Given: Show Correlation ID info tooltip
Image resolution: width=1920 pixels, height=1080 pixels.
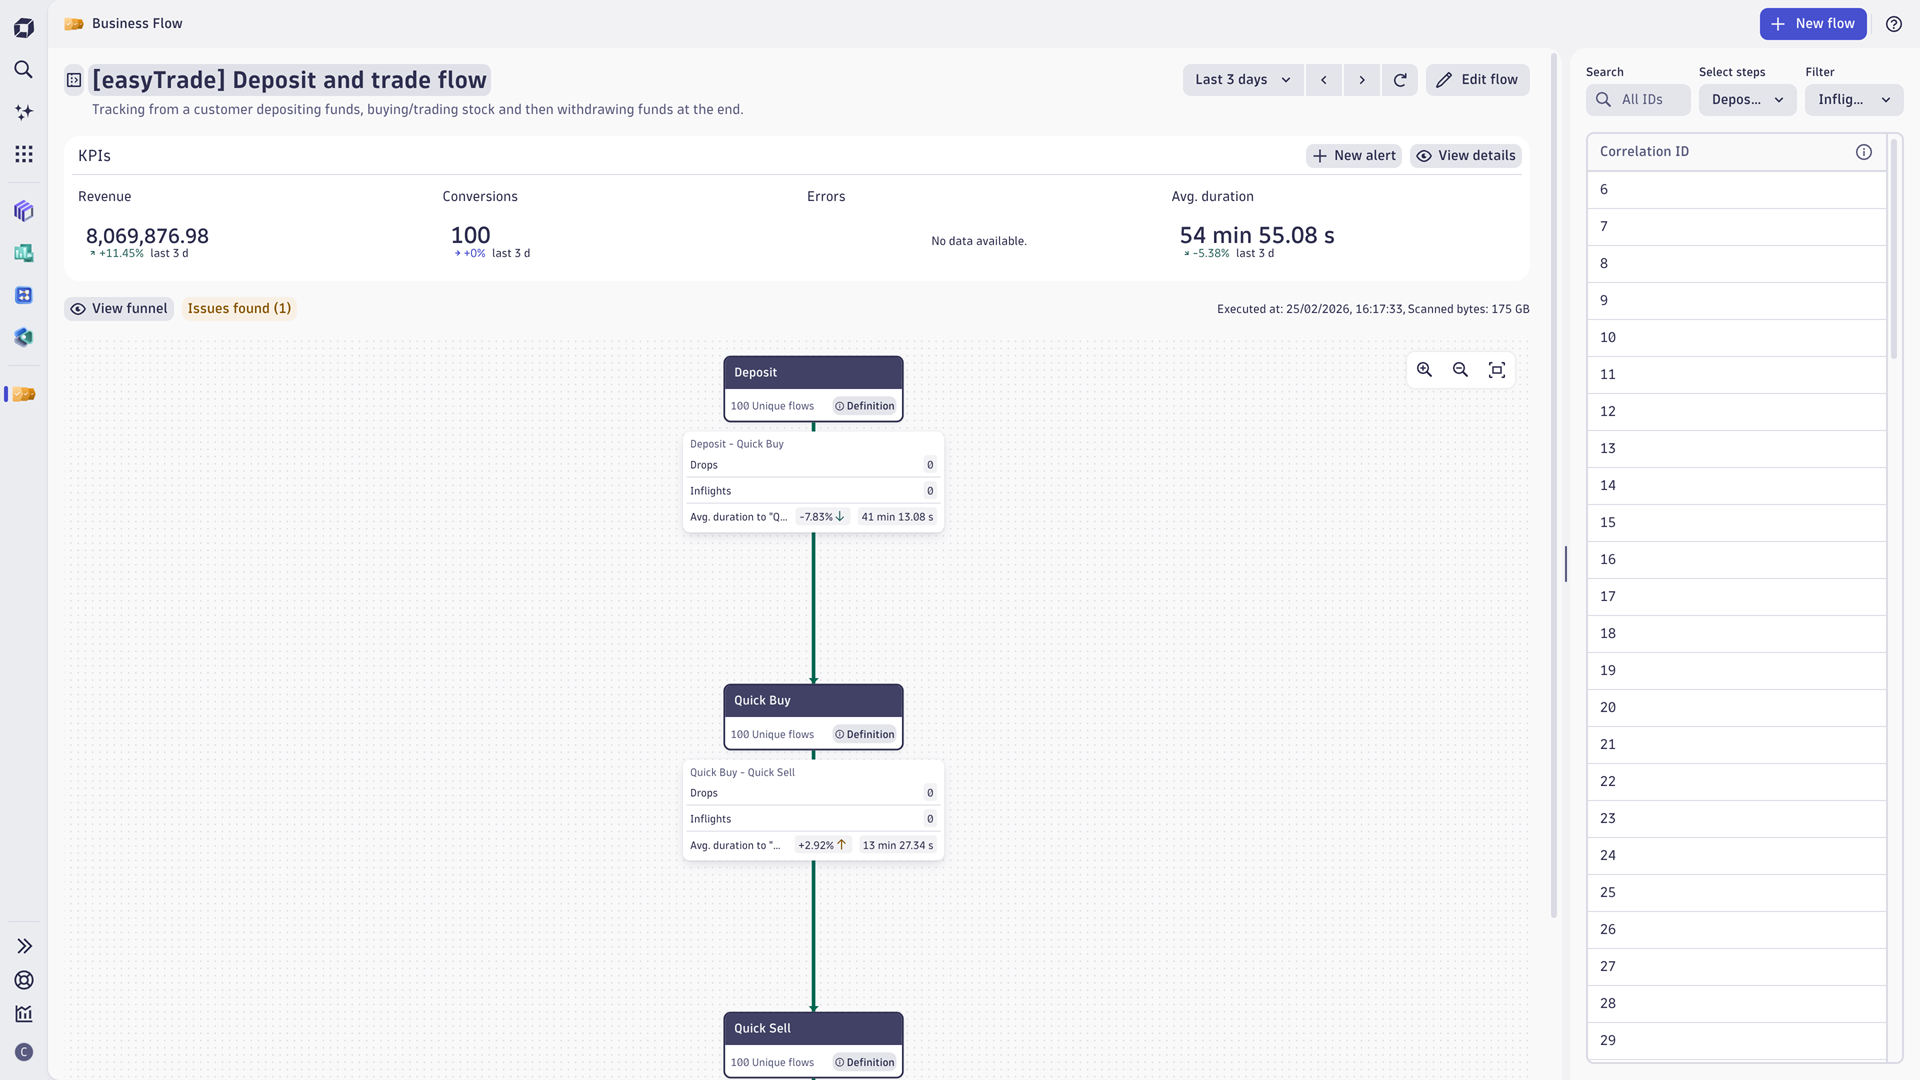Looking at the screenshot, I should pyautogui.click(x=1864, y=152).
